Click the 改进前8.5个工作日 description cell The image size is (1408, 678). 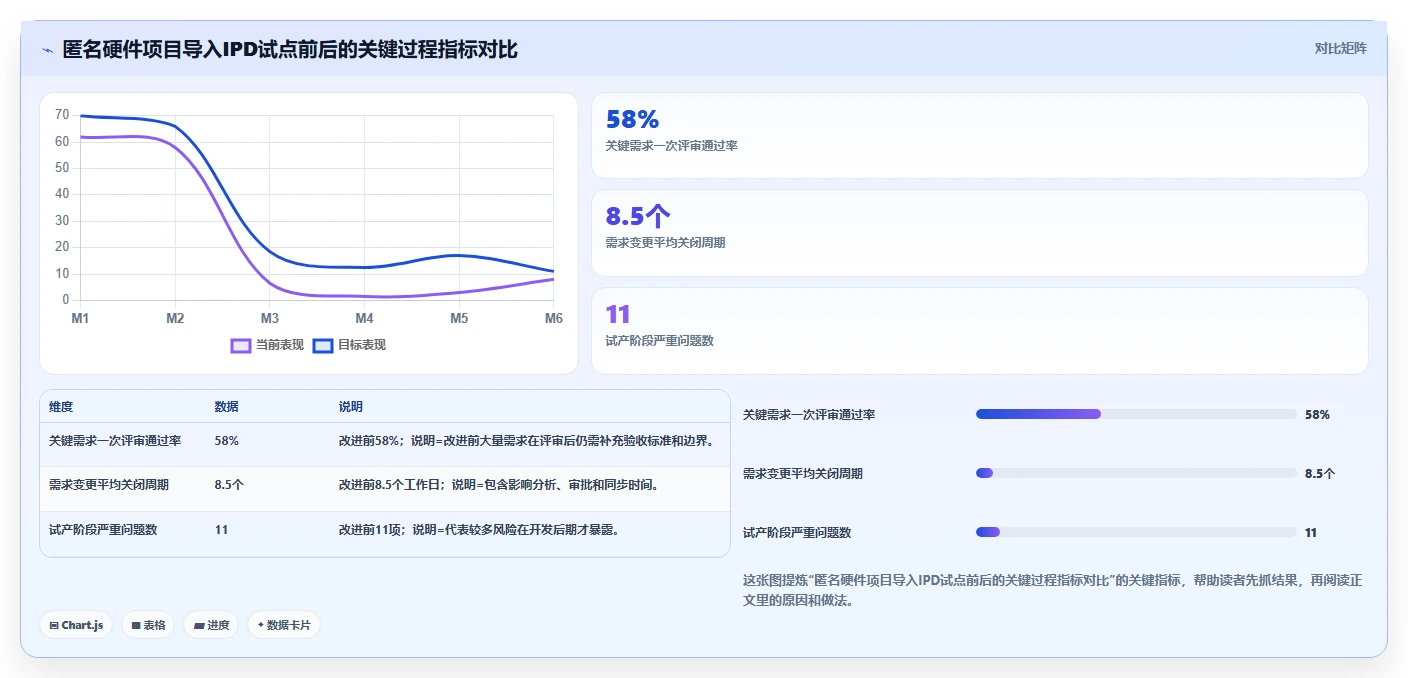point(498,484)
